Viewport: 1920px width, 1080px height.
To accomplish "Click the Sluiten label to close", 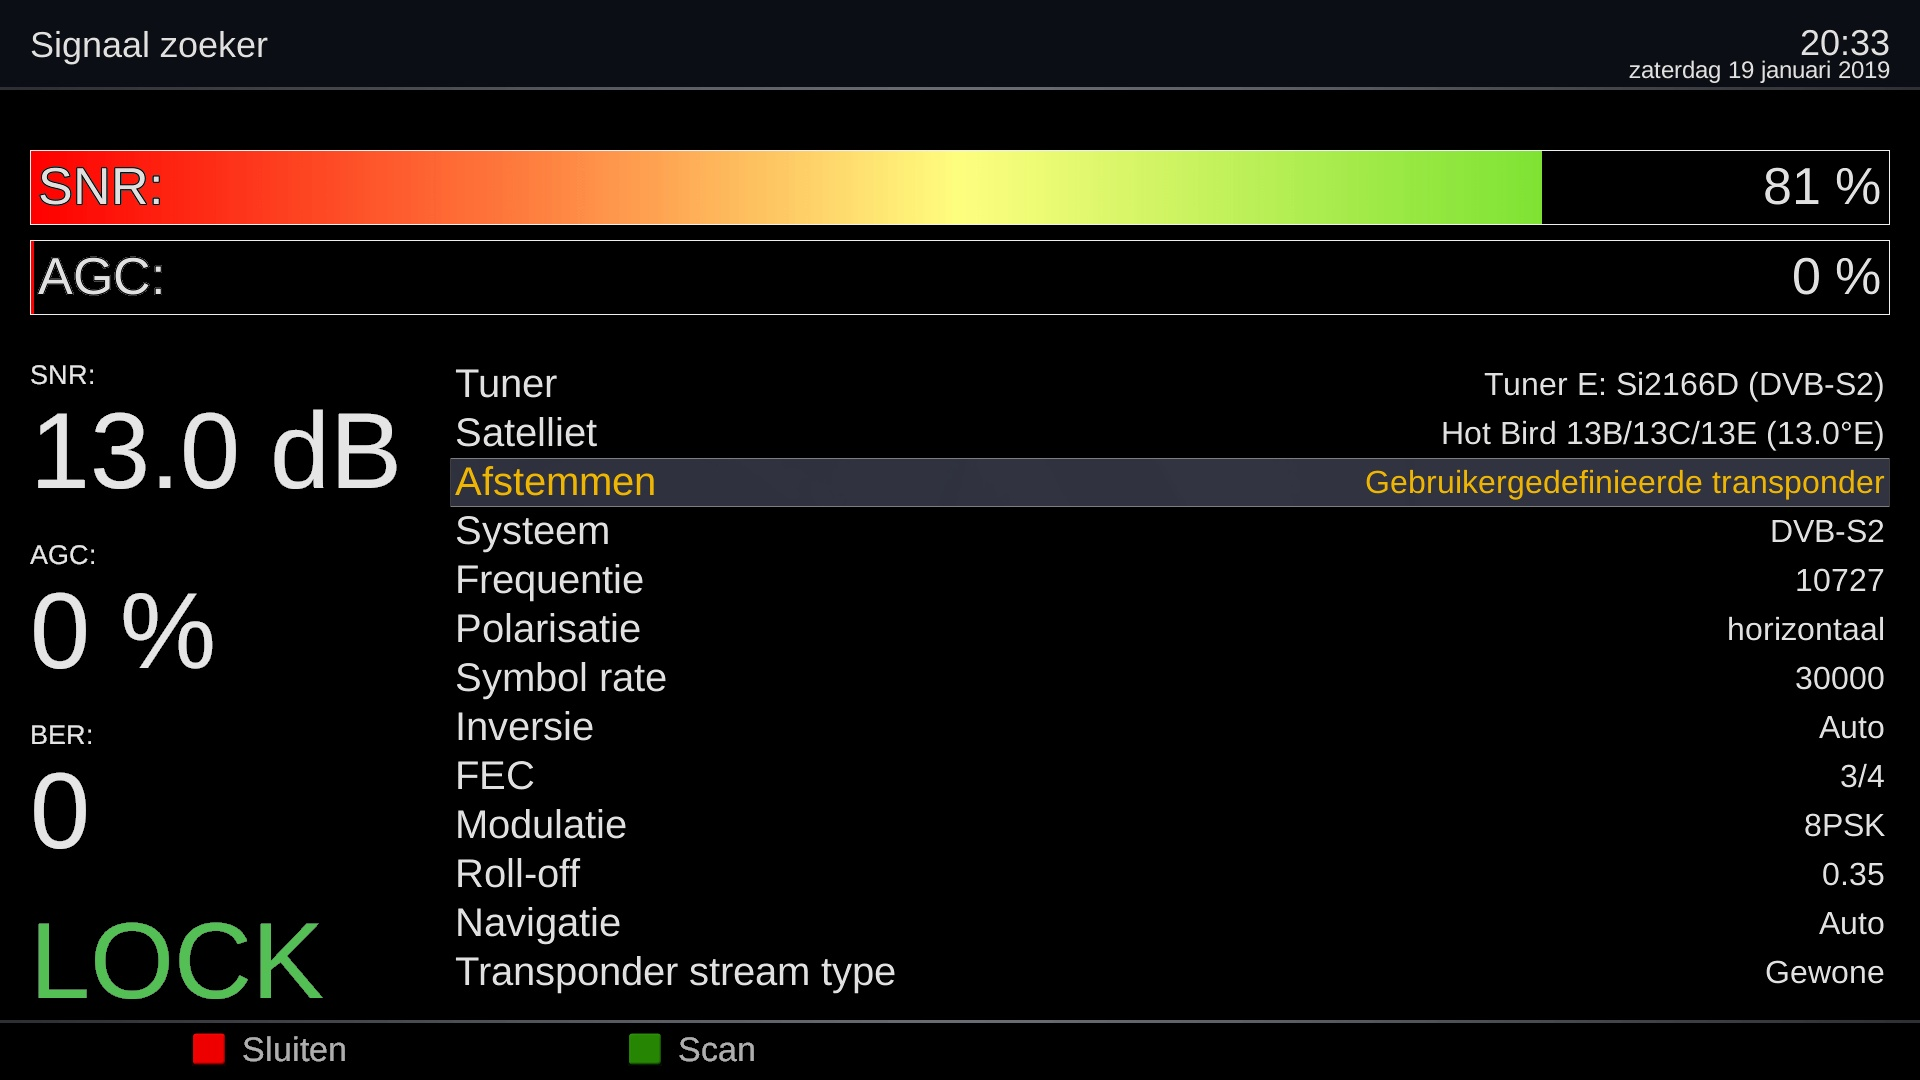I will coord(293,1050).
